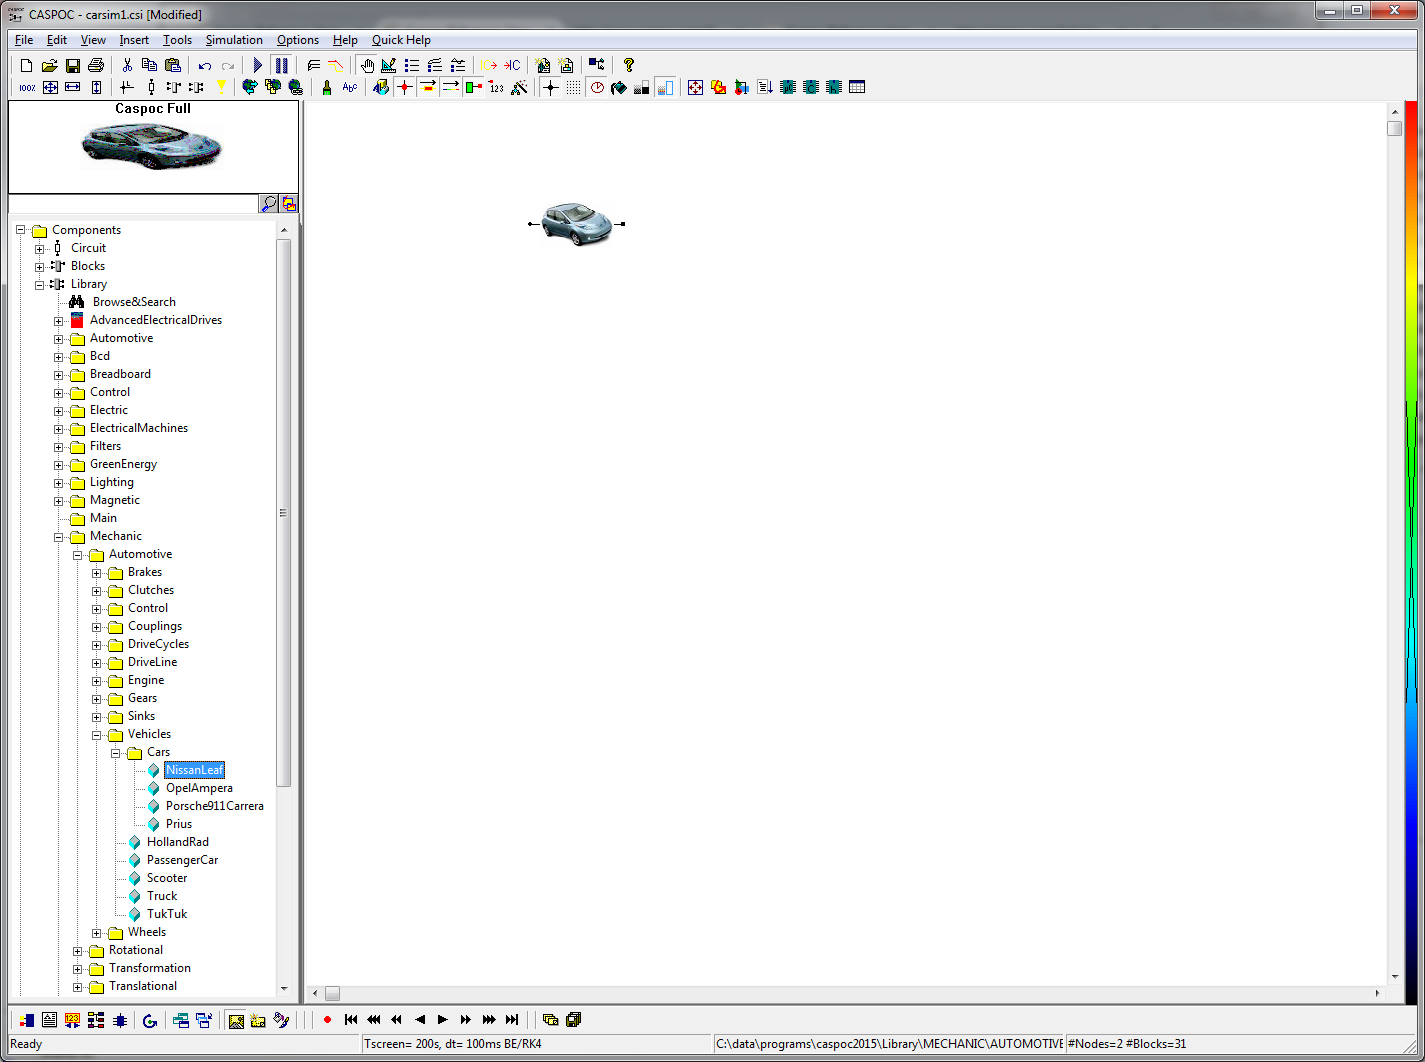This screenshot has width=1425, height=1062.
Task: Expand the GreenEnergy folder
Action: (x=58, y=465)
